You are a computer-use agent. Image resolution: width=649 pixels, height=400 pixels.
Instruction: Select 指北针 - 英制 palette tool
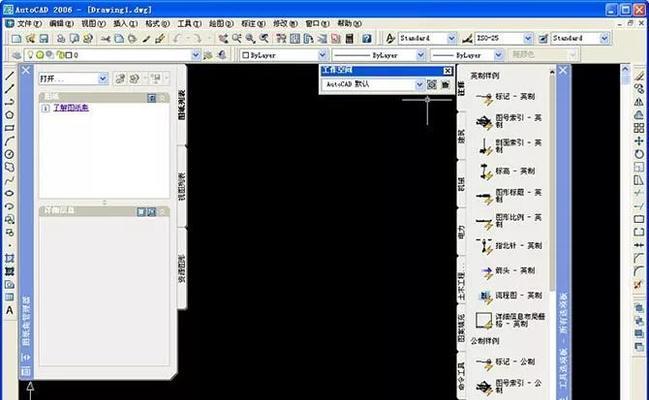[x=509, y=246]
